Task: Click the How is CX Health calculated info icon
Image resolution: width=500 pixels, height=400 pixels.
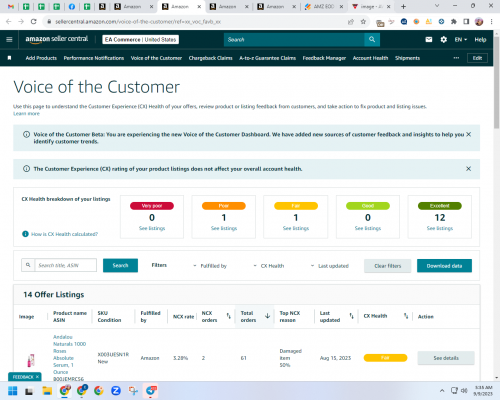Action: 25,234
